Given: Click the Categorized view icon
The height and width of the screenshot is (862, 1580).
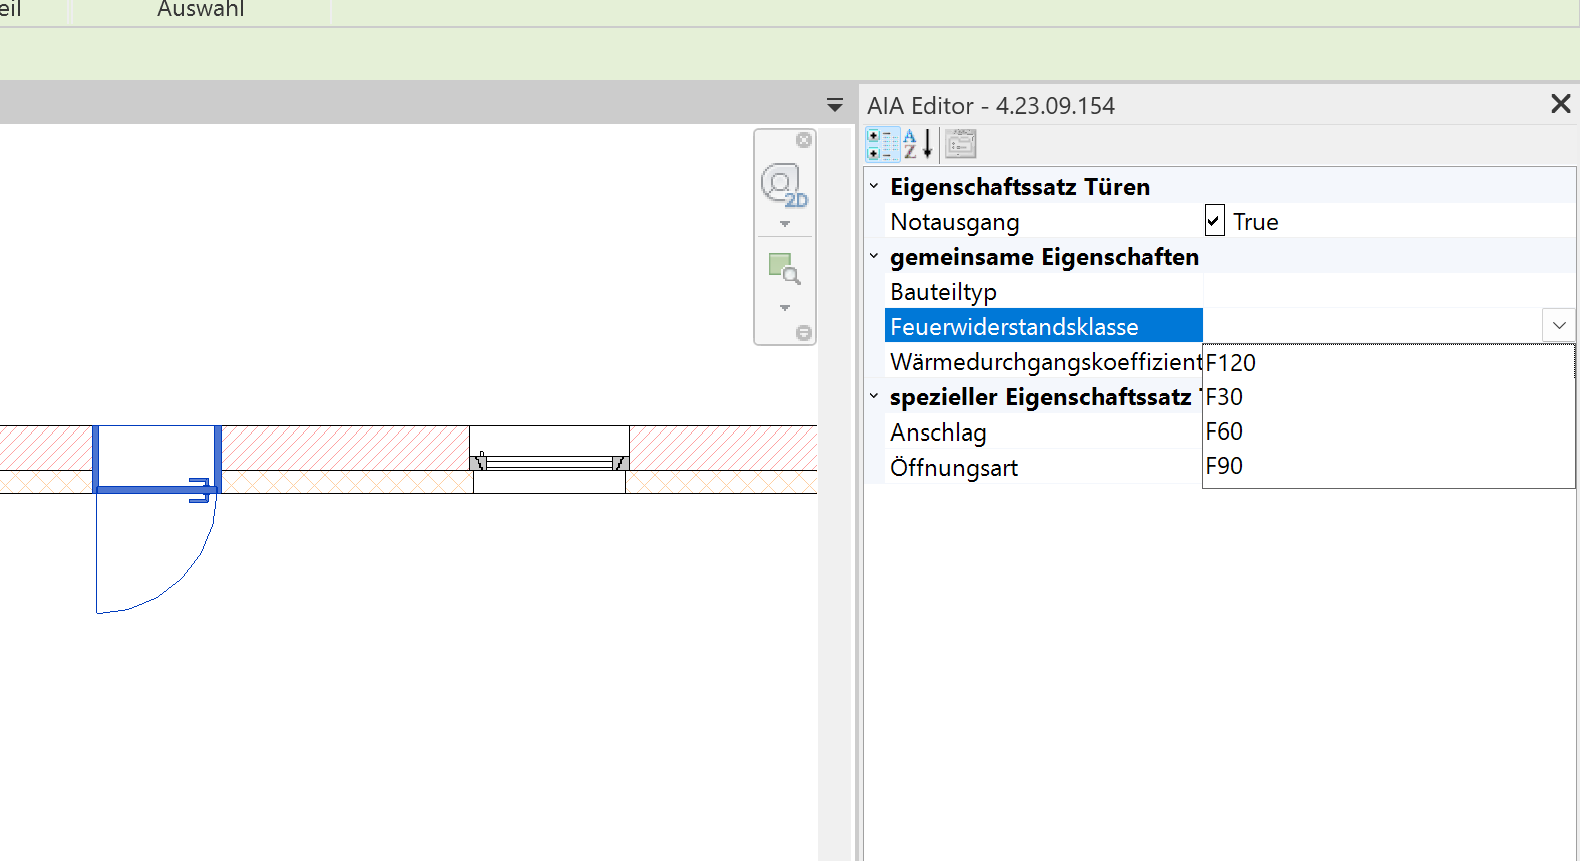Looking at the screenshot, I should pyautogui.click(x=882, y=144).
